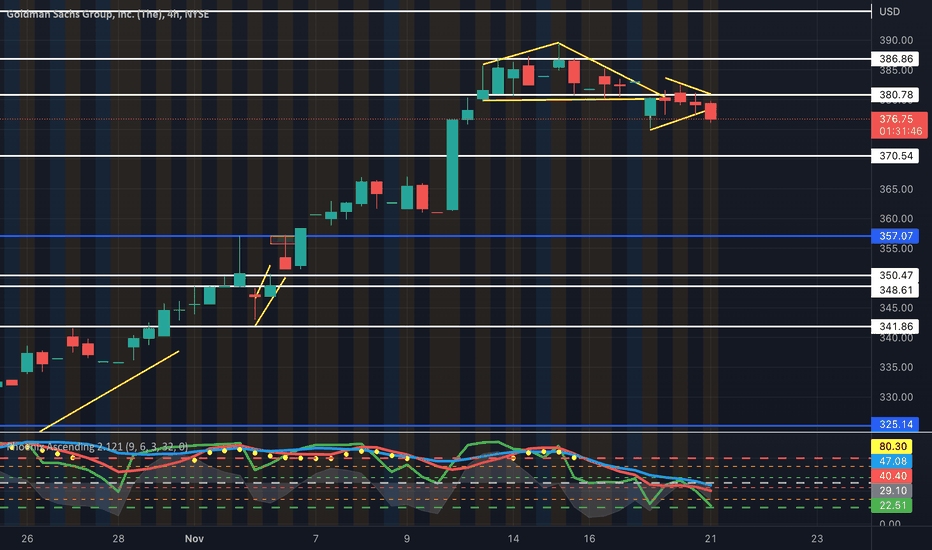Viewport: 932px width, 550px height.
Task: Click the Phoenix Ascending indicator title
Action: (97, 447)
